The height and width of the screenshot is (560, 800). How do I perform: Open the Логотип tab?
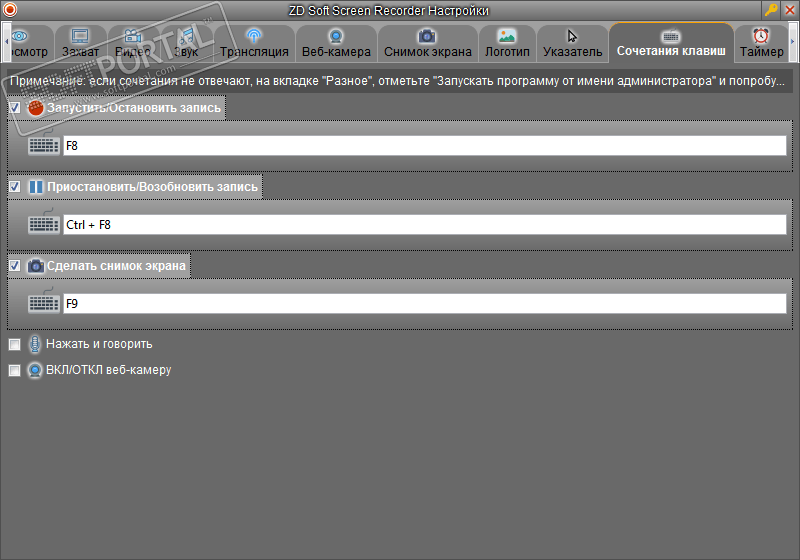(507, 43)
